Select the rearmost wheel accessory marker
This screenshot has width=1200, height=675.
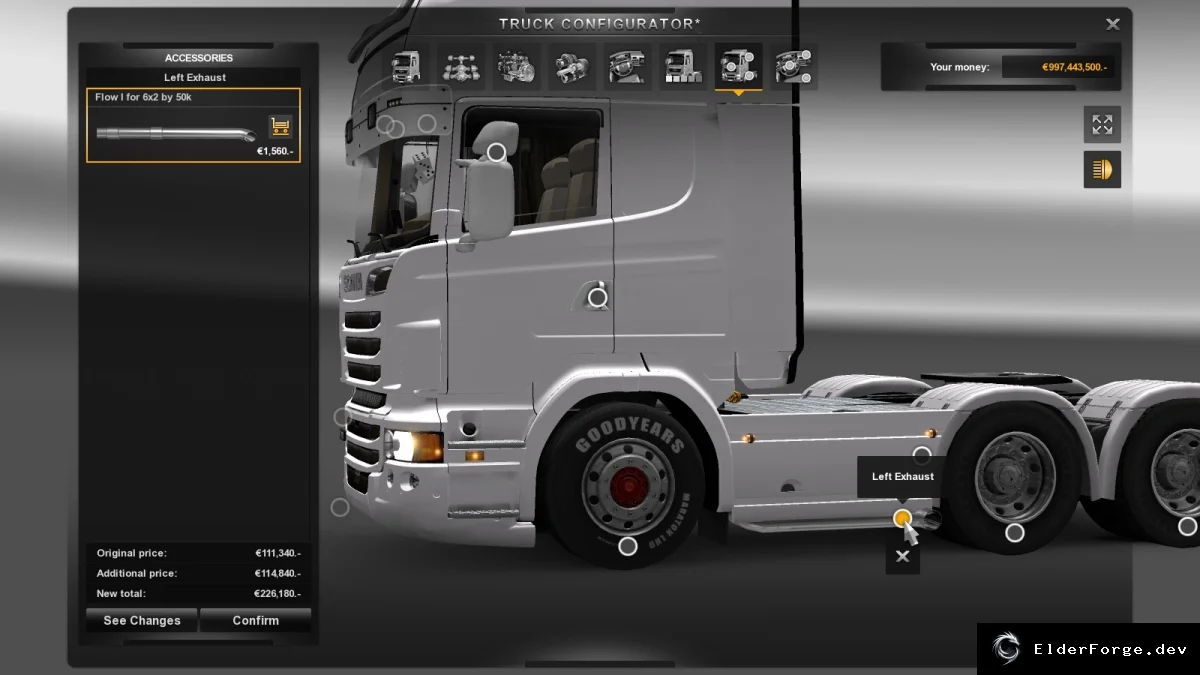coord(1187,526)
